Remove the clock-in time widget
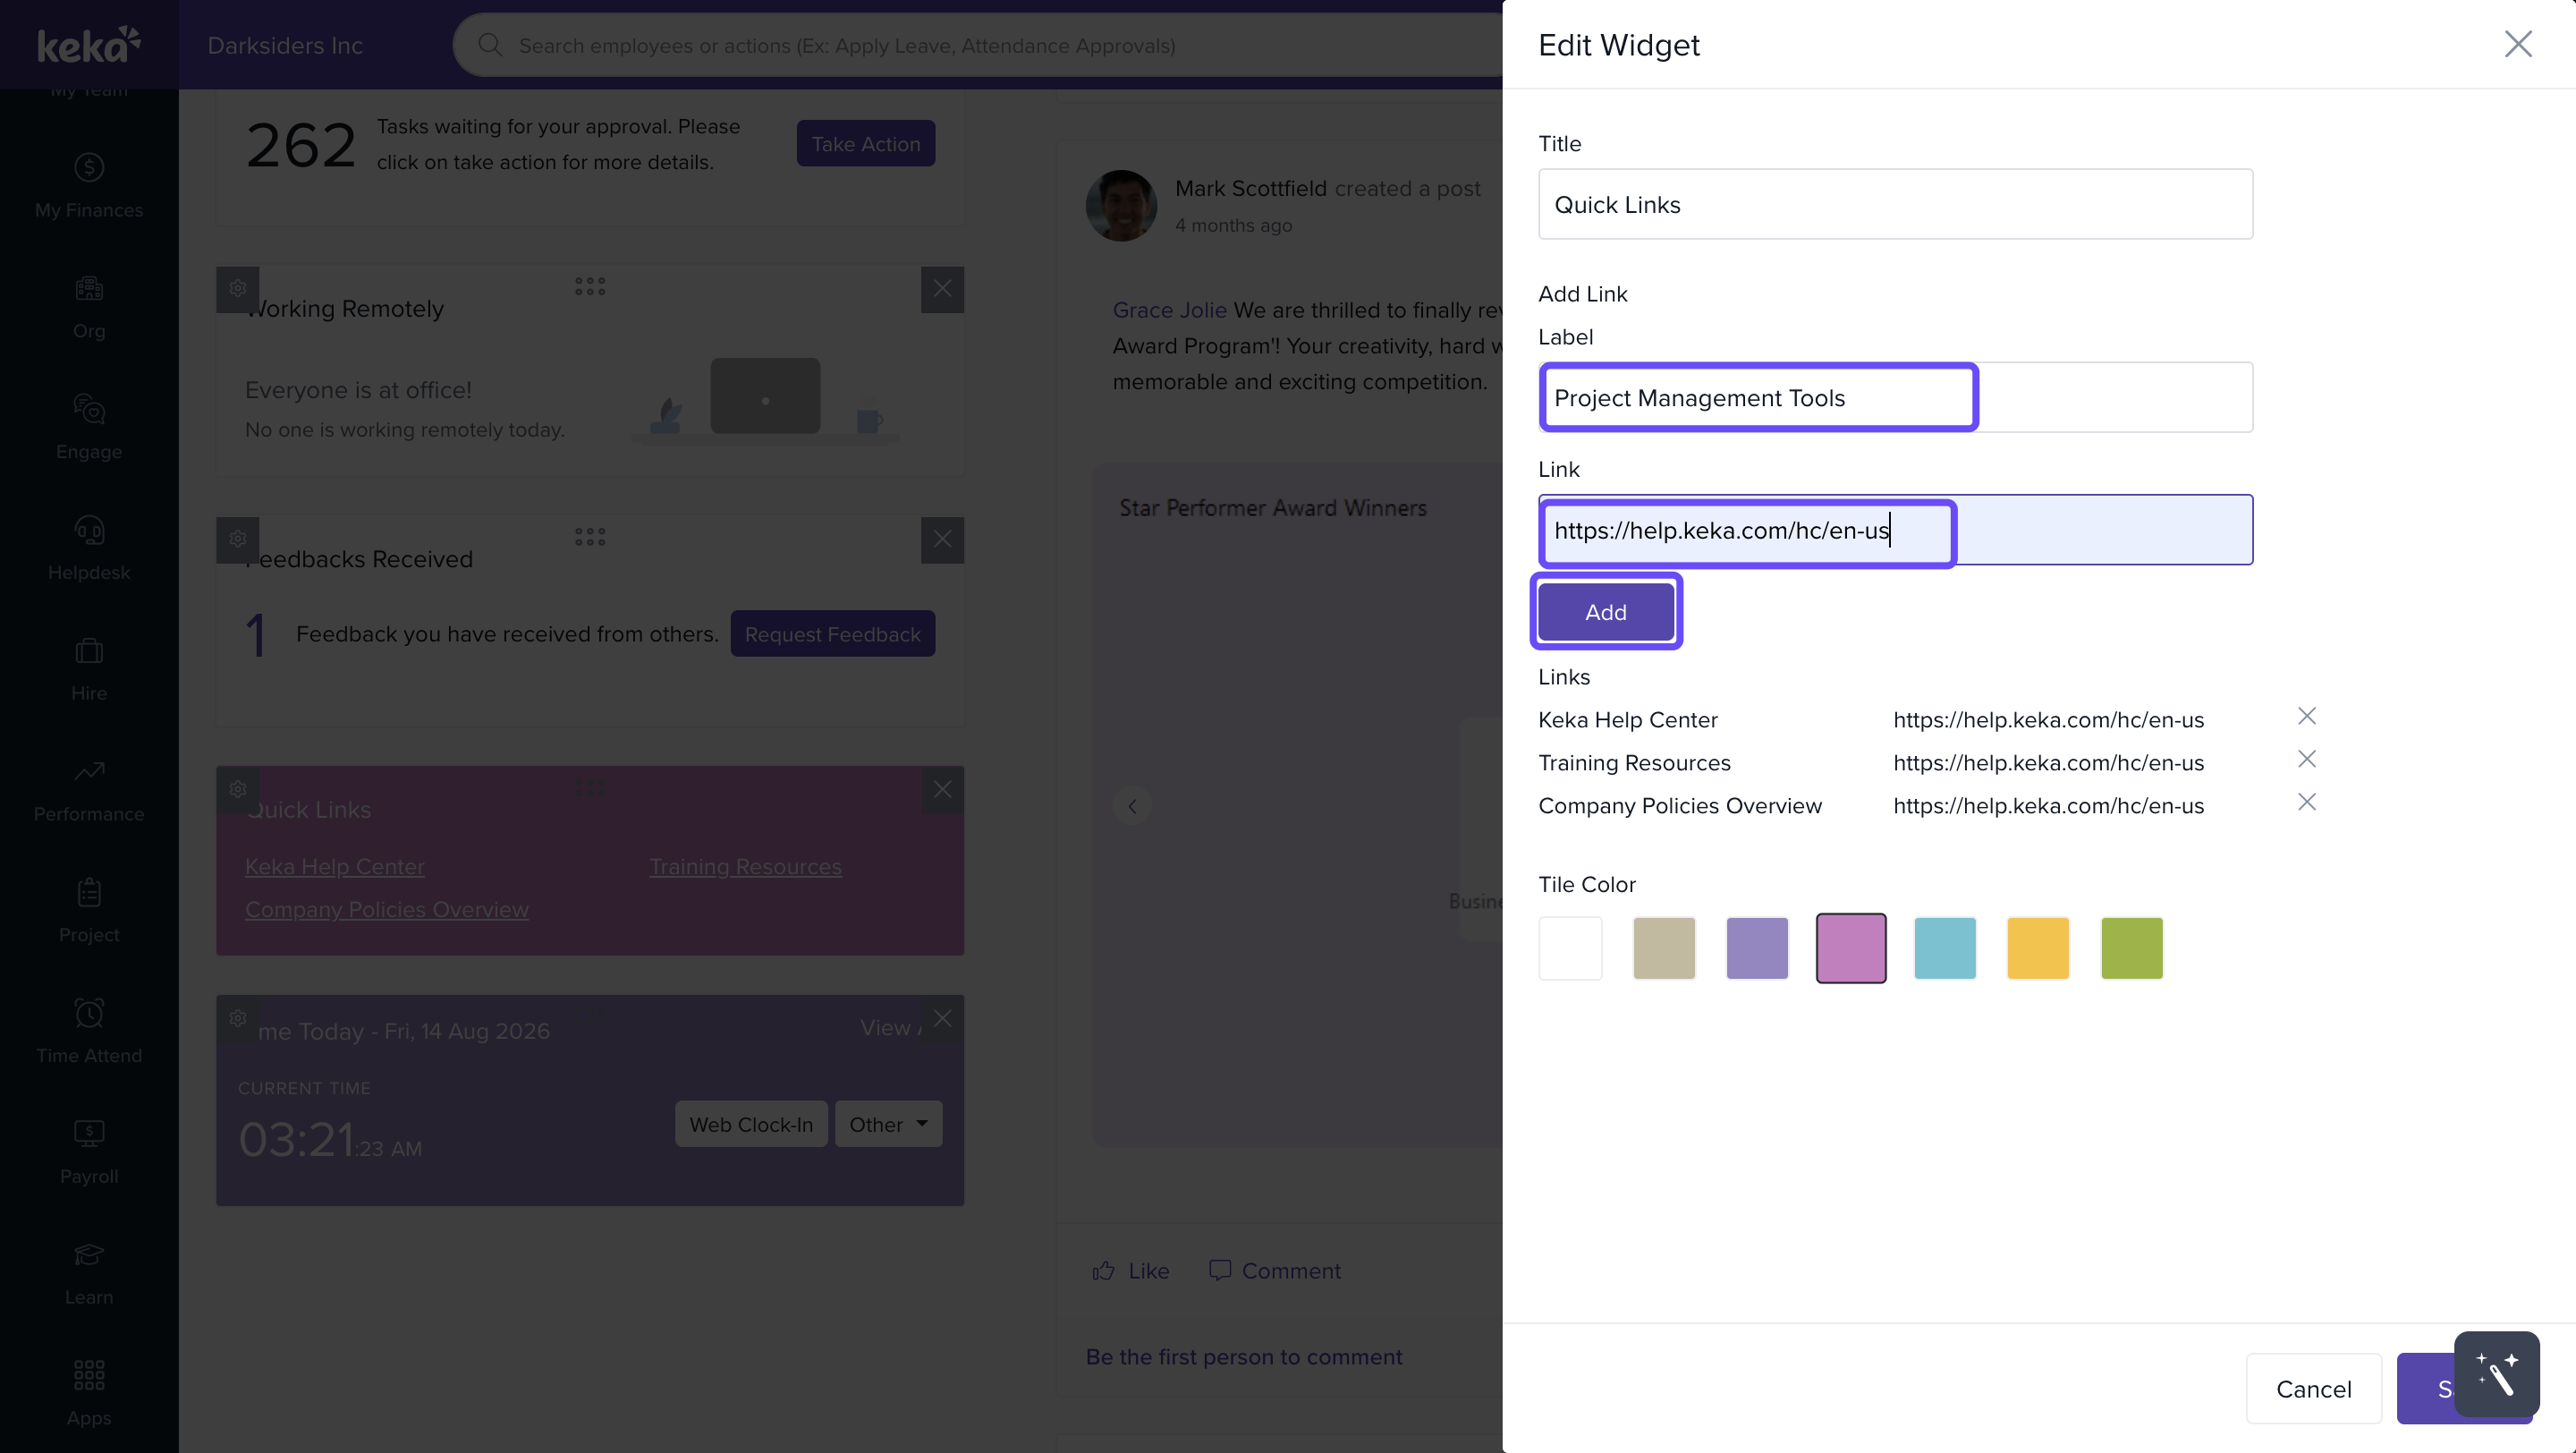The image size is (2576, 1453). [x=942, y=1018]
